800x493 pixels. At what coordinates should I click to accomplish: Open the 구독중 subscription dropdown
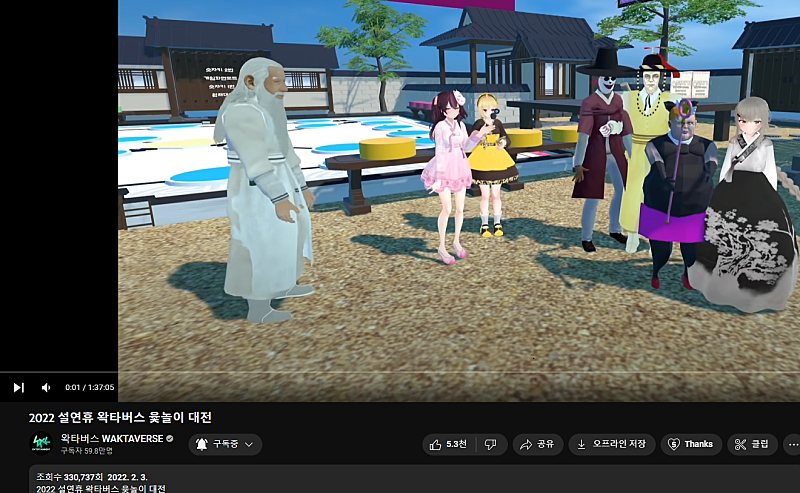click(225, 444)
